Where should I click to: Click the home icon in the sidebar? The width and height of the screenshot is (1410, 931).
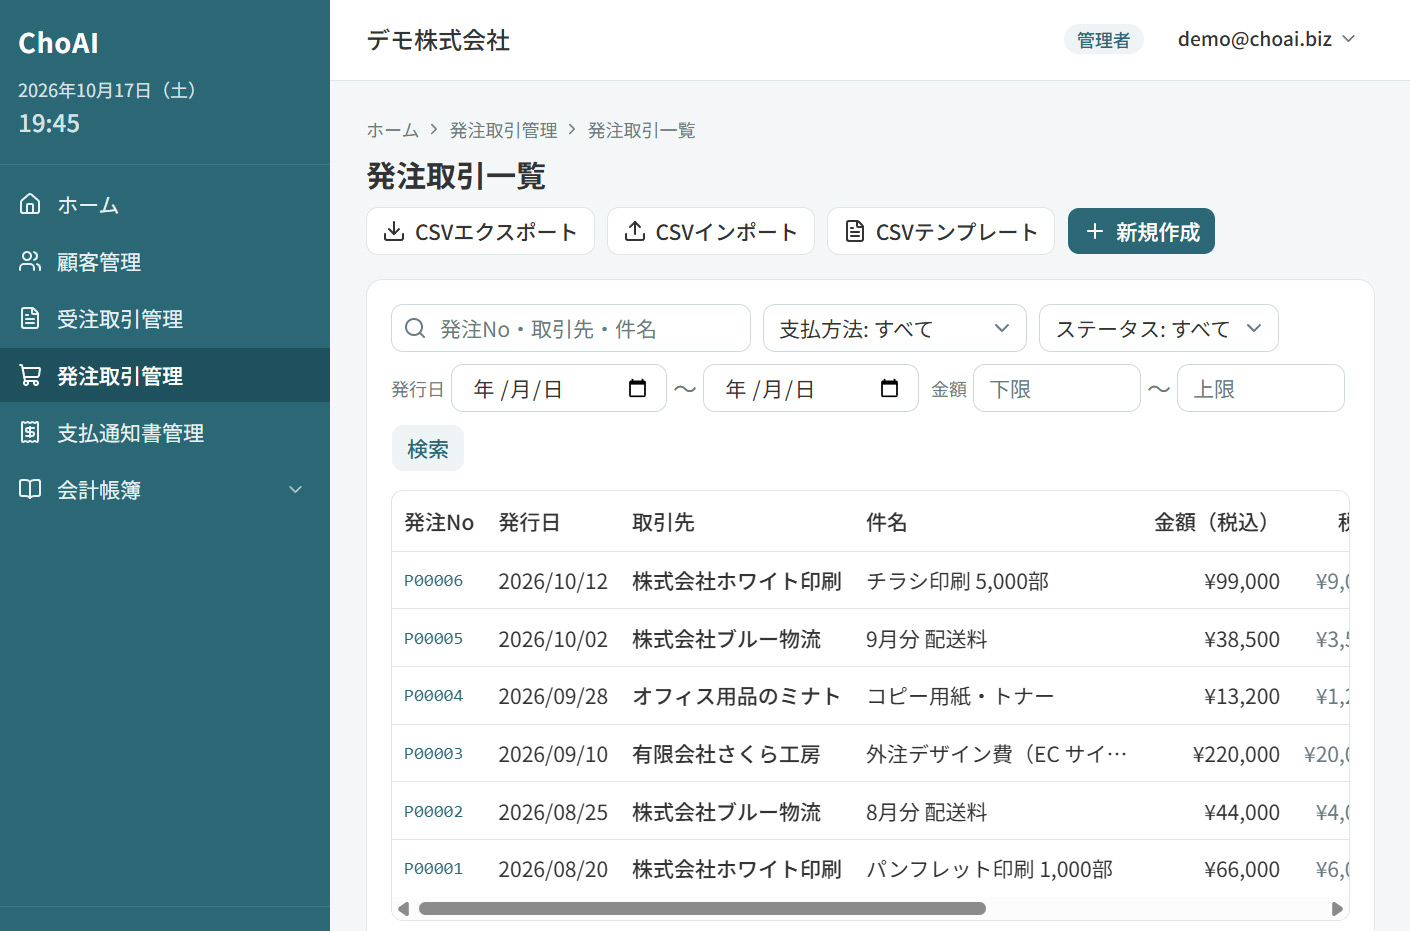(30, 204)
